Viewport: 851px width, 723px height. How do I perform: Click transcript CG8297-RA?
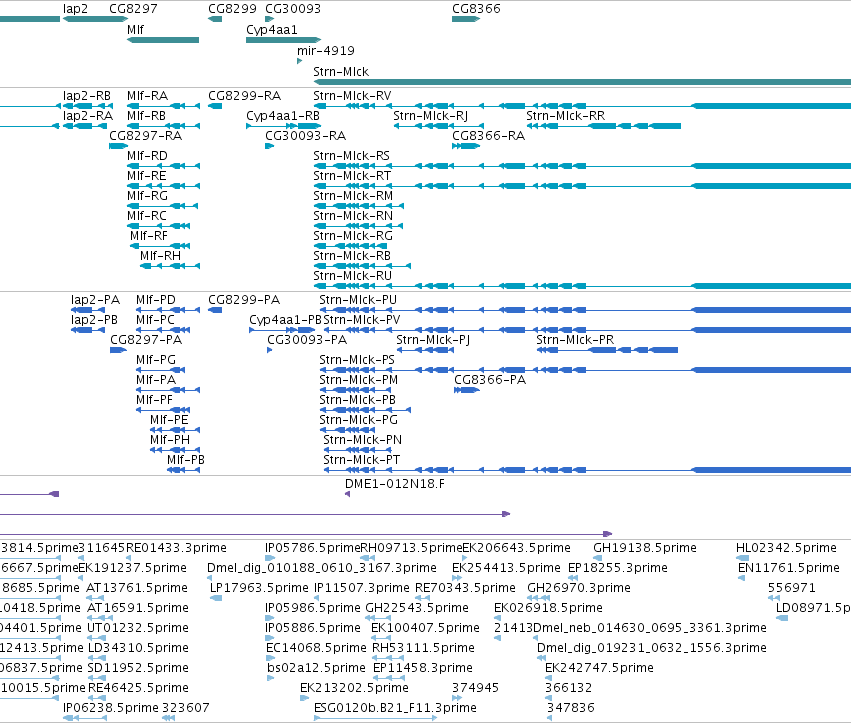coord(145,136)
